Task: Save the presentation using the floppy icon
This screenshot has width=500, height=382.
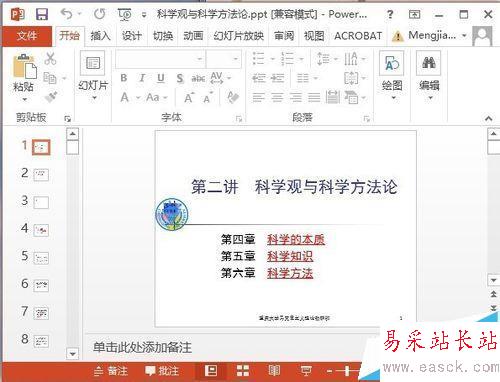Action: 42,14
